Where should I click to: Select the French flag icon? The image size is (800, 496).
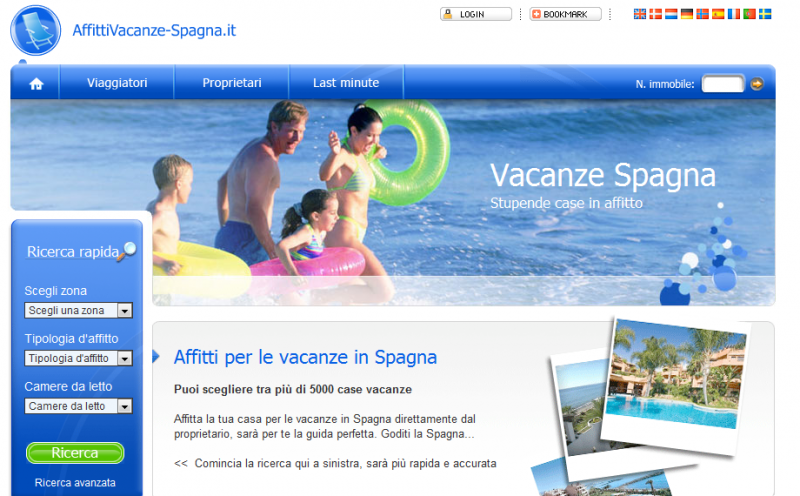point(734,14)
